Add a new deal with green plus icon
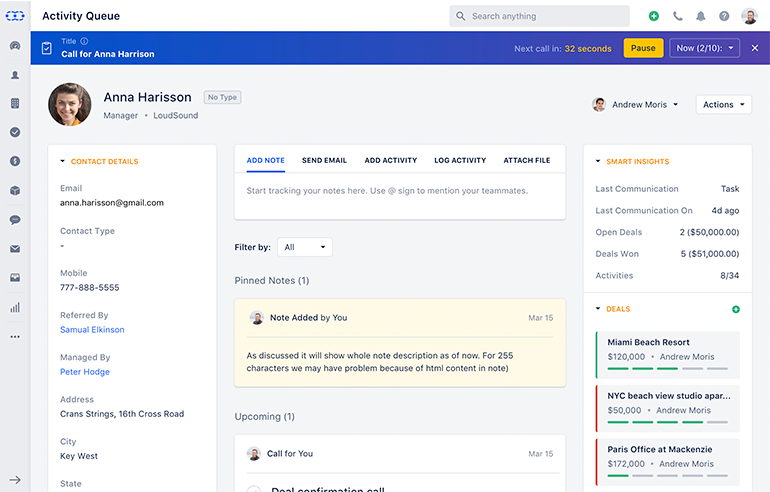This screenshot has height=492, width=770. click(736, 309)
